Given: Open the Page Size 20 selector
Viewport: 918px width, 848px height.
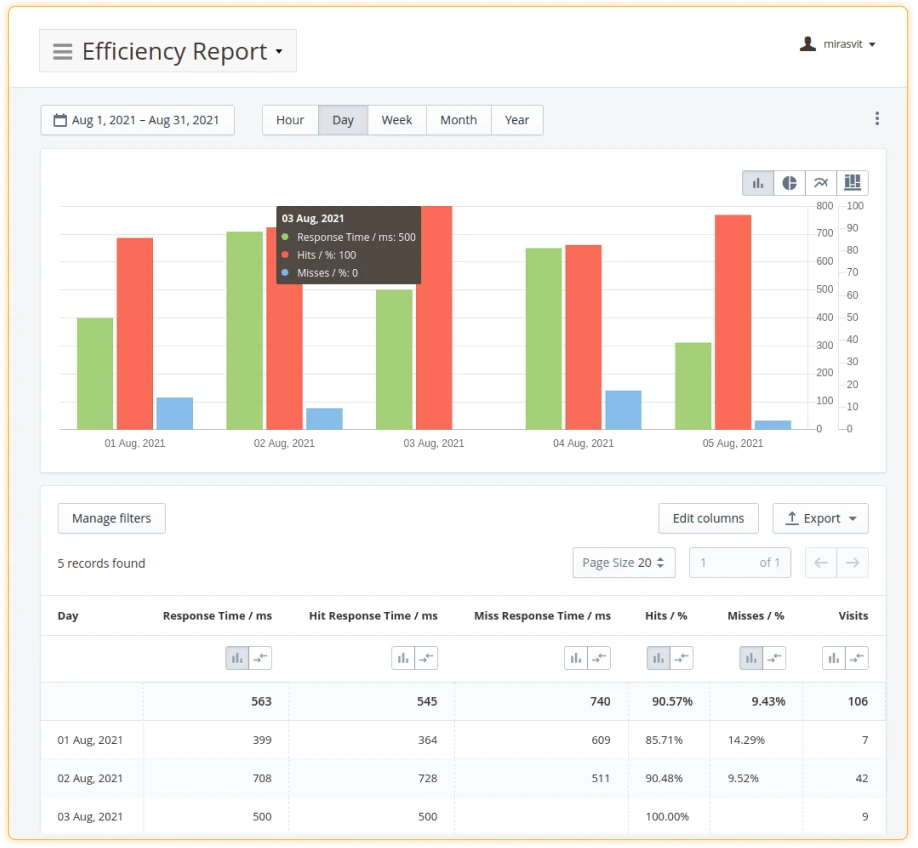Looking at the screenshot, I should click(x=623, y=563).
